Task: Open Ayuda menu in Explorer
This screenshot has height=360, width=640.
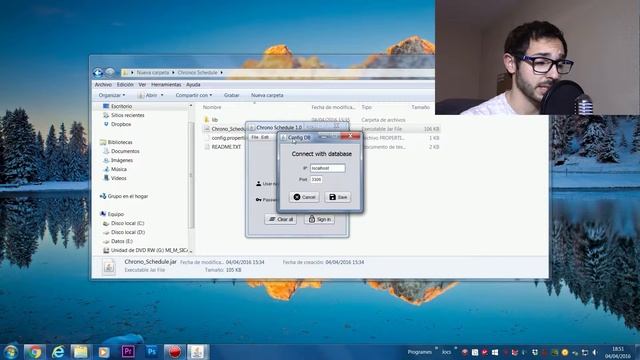Action: pyautogui.click(x=193, y=84)
